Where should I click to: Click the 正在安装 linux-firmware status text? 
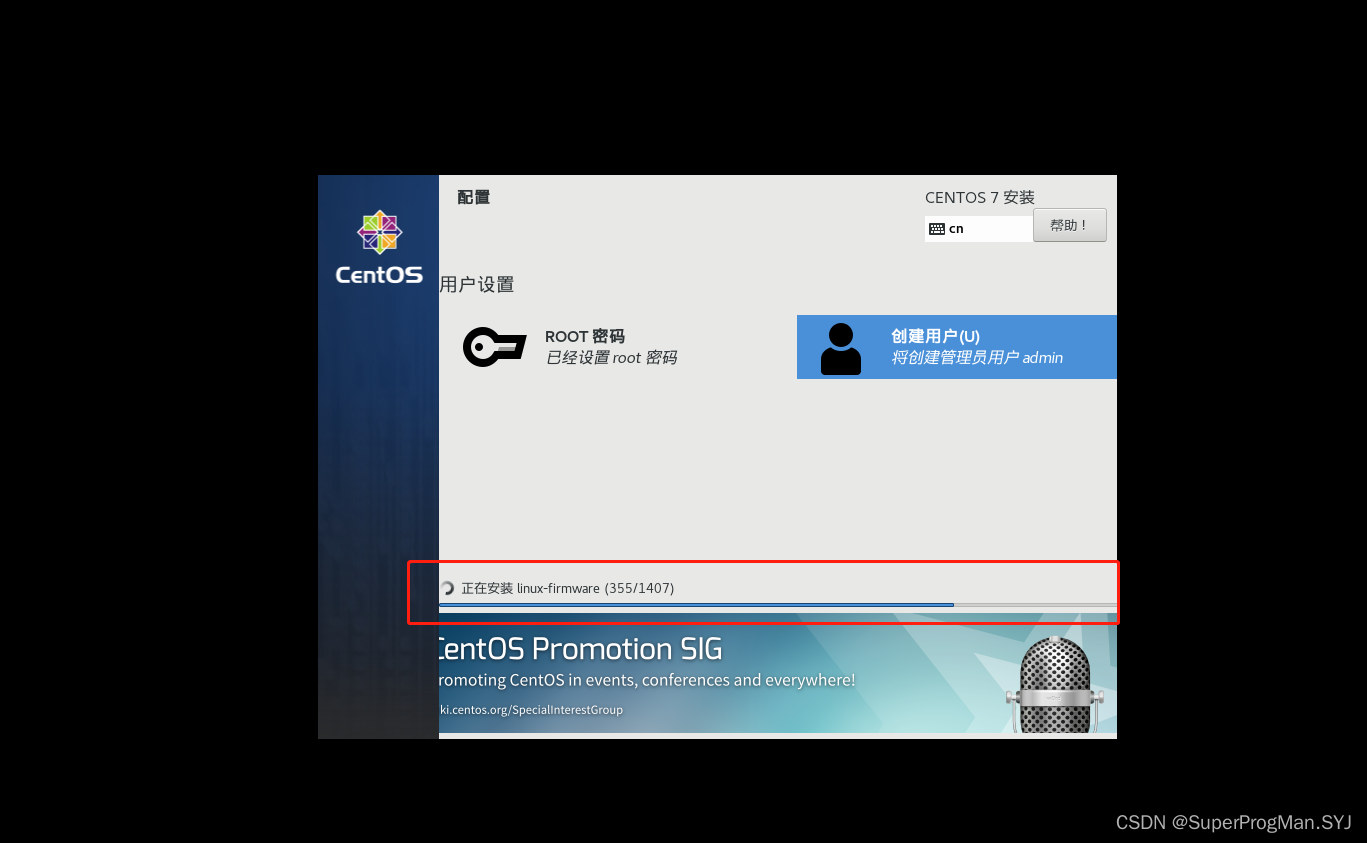point(567,588)
